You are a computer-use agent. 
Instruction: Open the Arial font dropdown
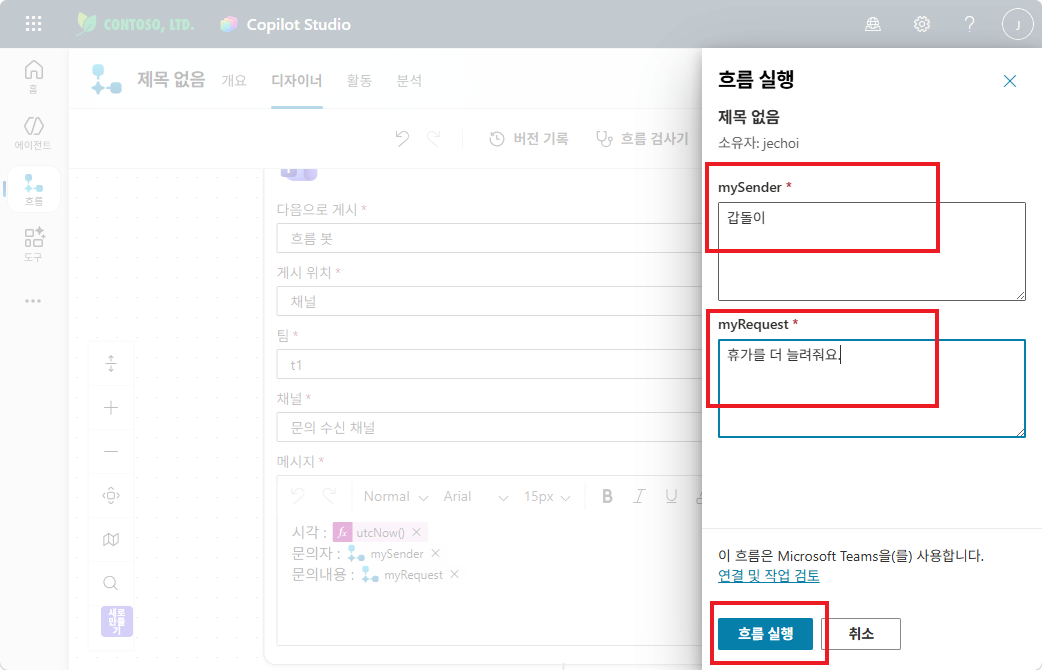pos(476,497)
